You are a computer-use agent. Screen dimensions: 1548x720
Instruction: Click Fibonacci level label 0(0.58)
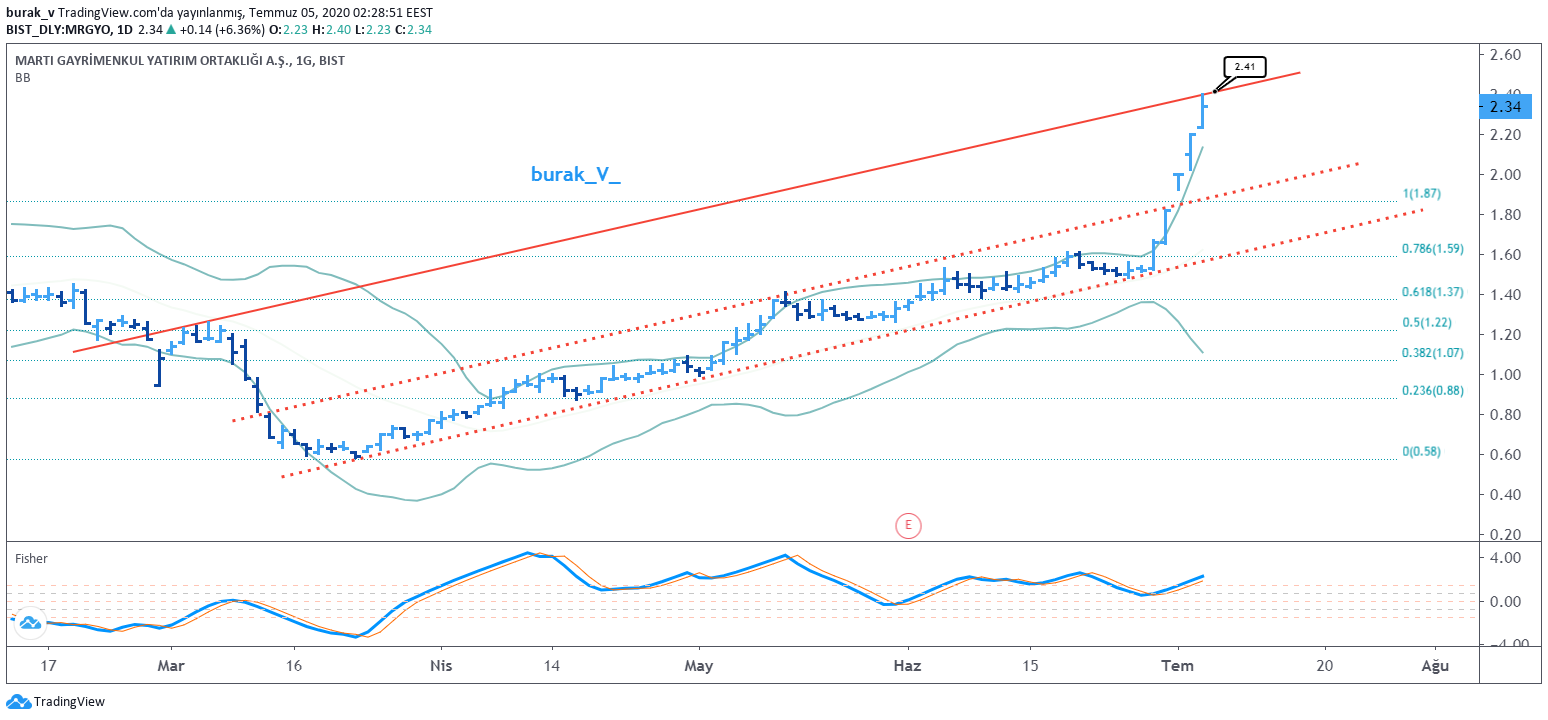point(1421,452)
